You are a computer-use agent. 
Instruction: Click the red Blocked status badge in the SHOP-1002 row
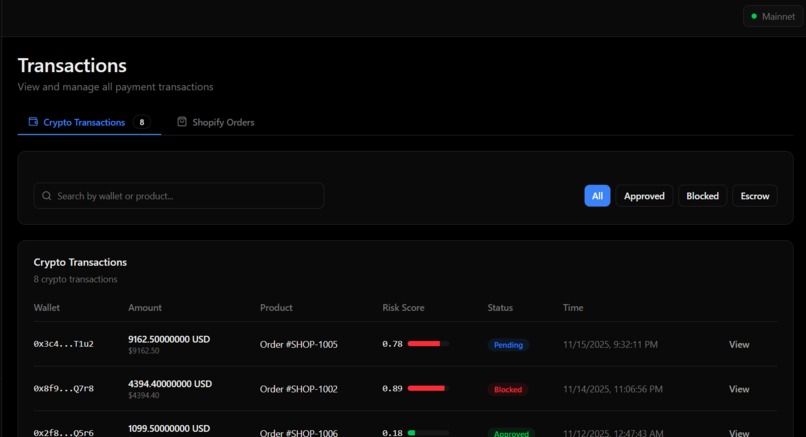[508, 390]
